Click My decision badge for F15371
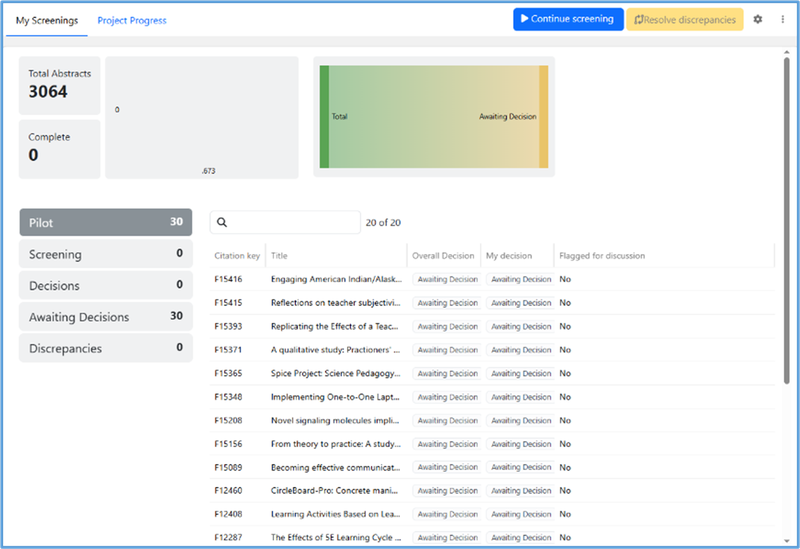The image size is (800, 549). (520, 350)
